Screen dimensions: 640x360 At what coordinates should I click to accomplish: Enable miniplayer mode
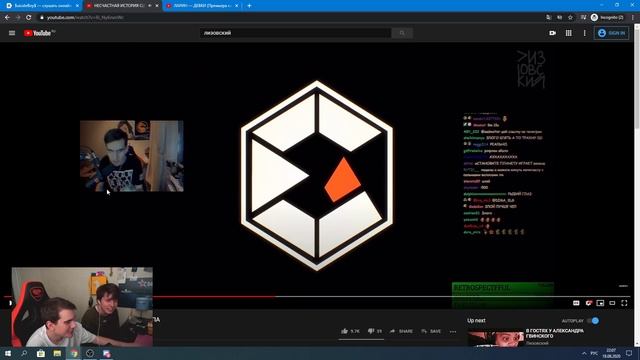click(x=600, y=303)
